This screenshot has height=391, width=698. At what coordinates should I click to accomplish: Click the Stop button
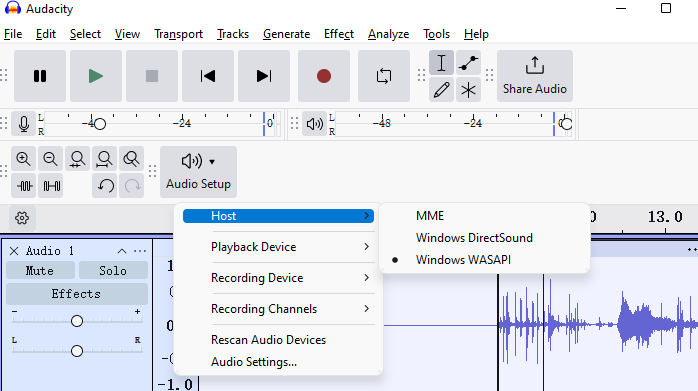click(x=152, y=76)
